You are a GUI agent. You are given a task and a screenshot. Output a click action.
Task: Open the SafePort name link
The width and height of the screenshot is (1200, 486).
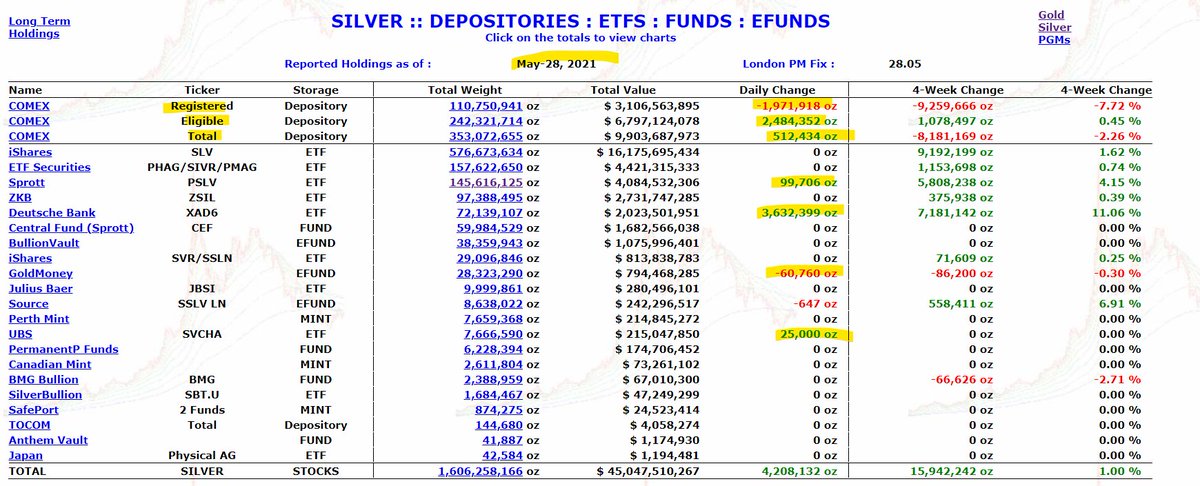pos(36,409)
